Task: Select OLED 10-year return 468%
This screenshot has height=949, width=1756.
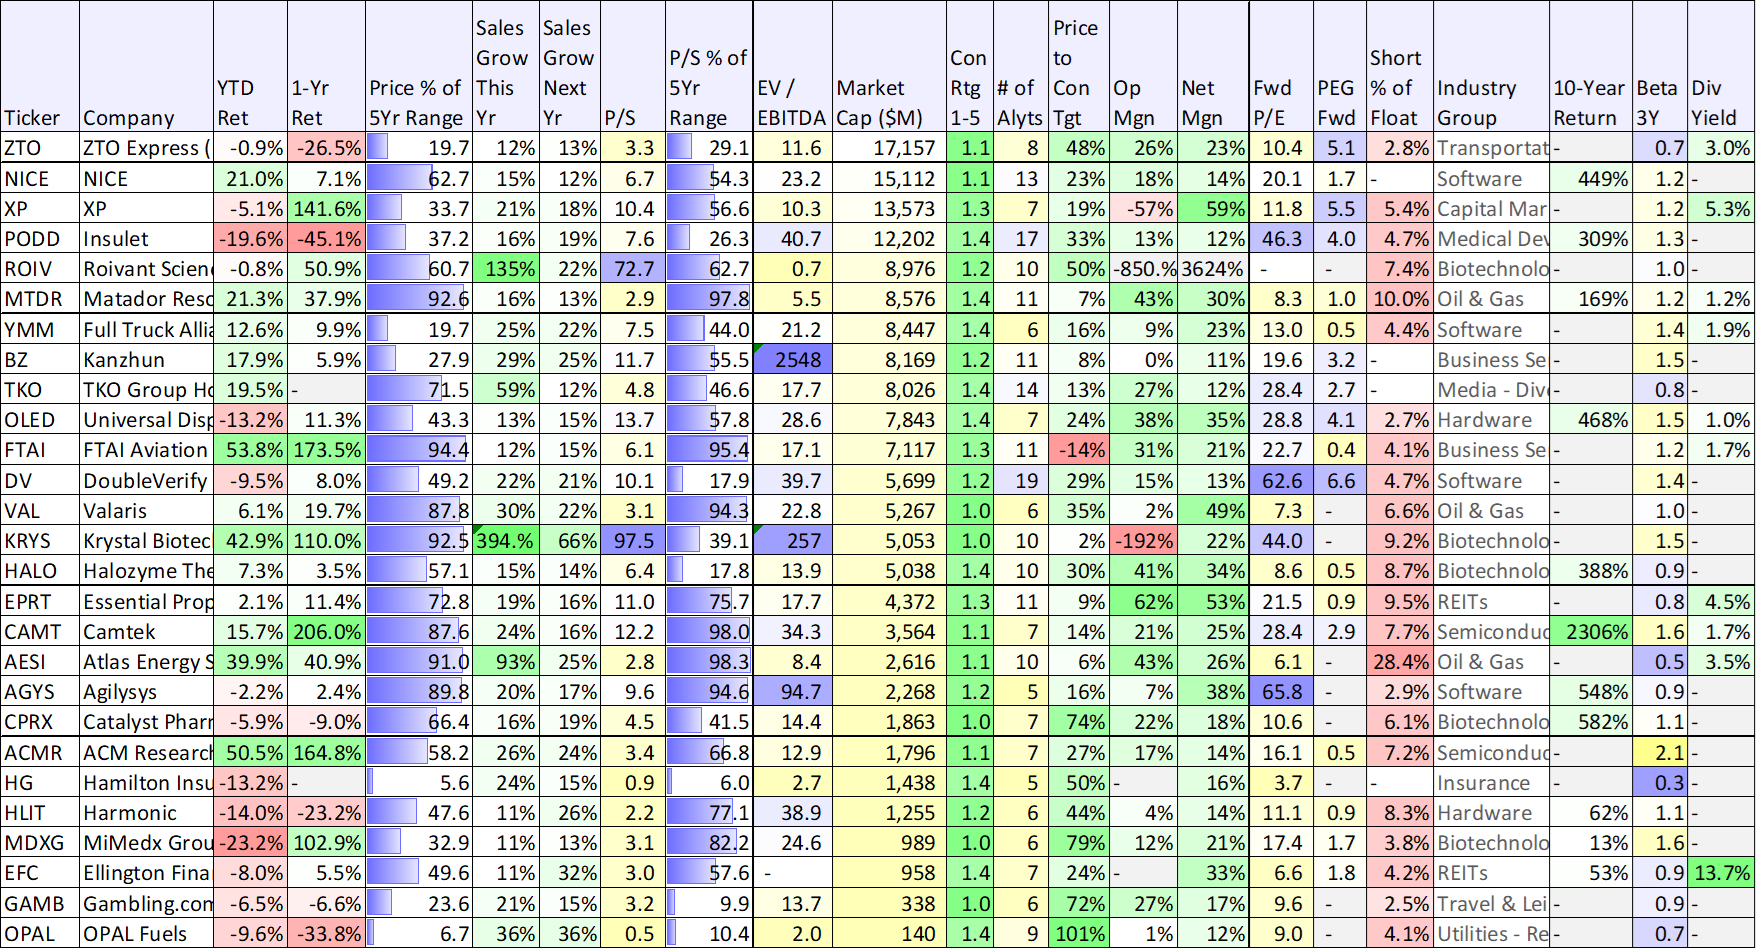Action: coord(1591,420)
